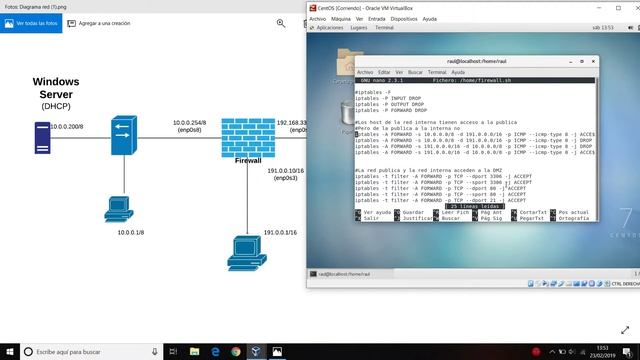Click the CentOS panel clock 'sáb 13:53'
Viewport: 640px width, 360px height.
click(x=603, y=28)
